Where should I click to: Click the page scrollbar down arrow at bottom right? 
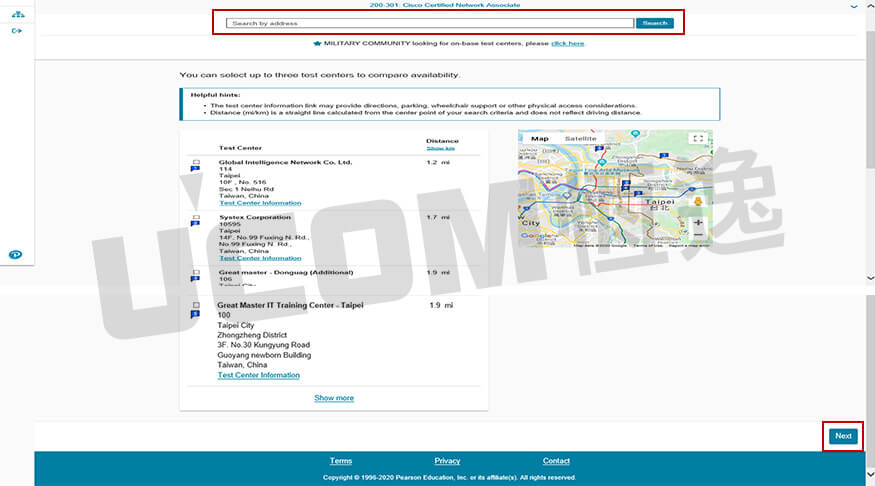coord(870,474)
